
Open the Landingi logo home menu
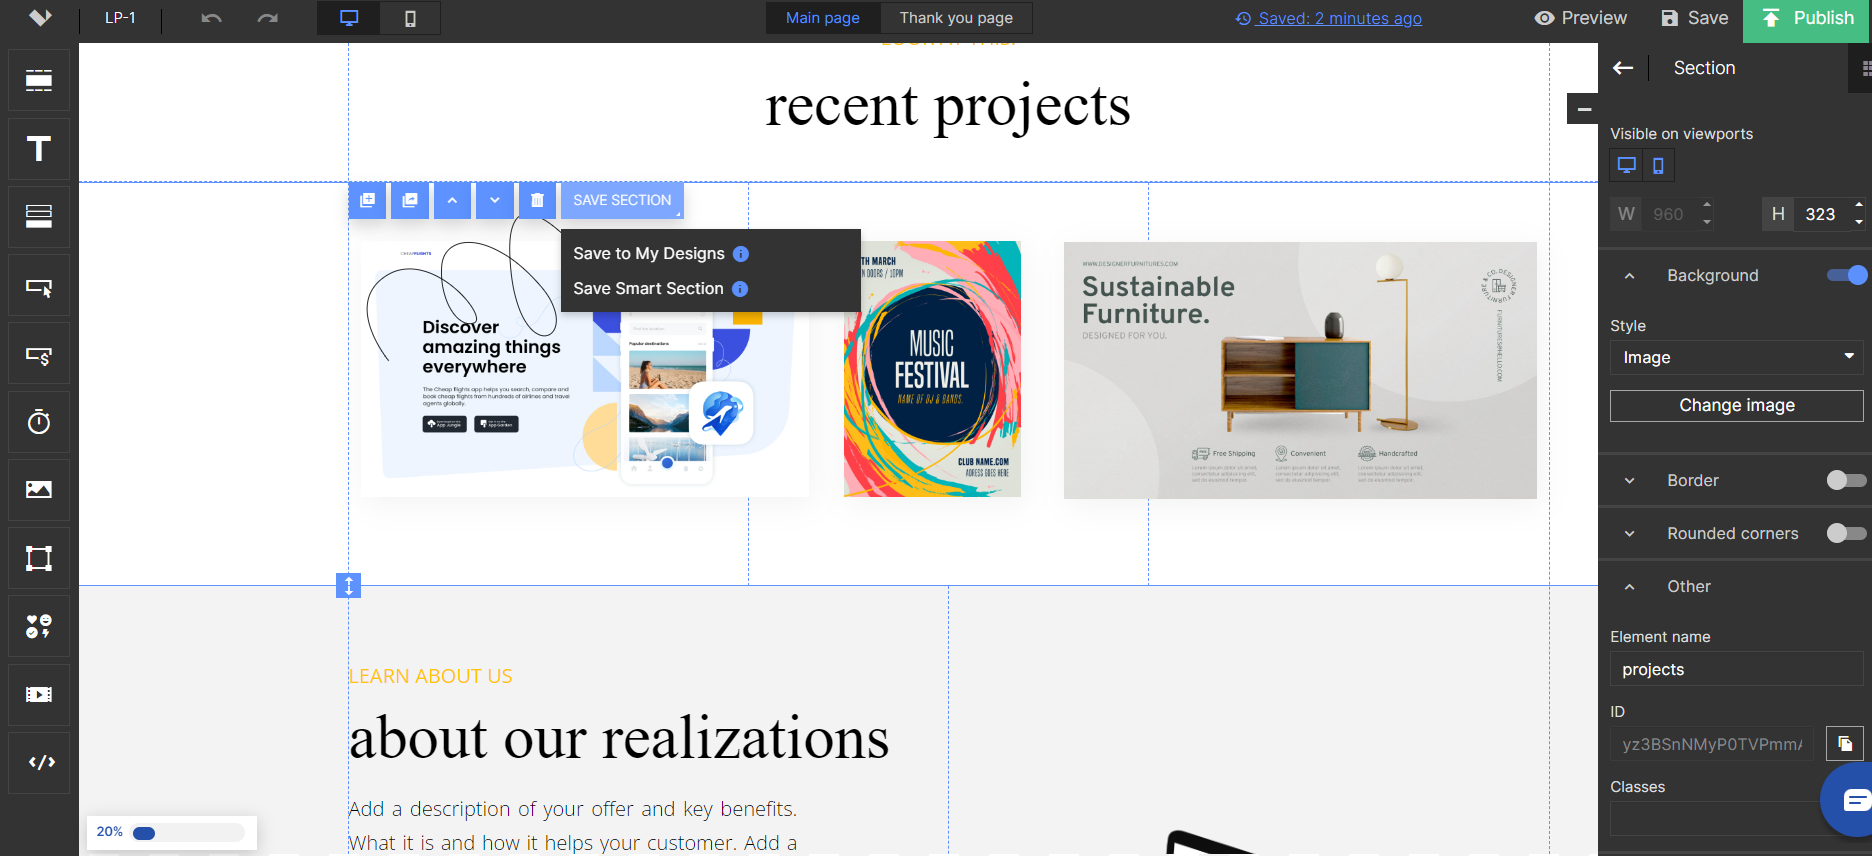click(x=40, y=18)
